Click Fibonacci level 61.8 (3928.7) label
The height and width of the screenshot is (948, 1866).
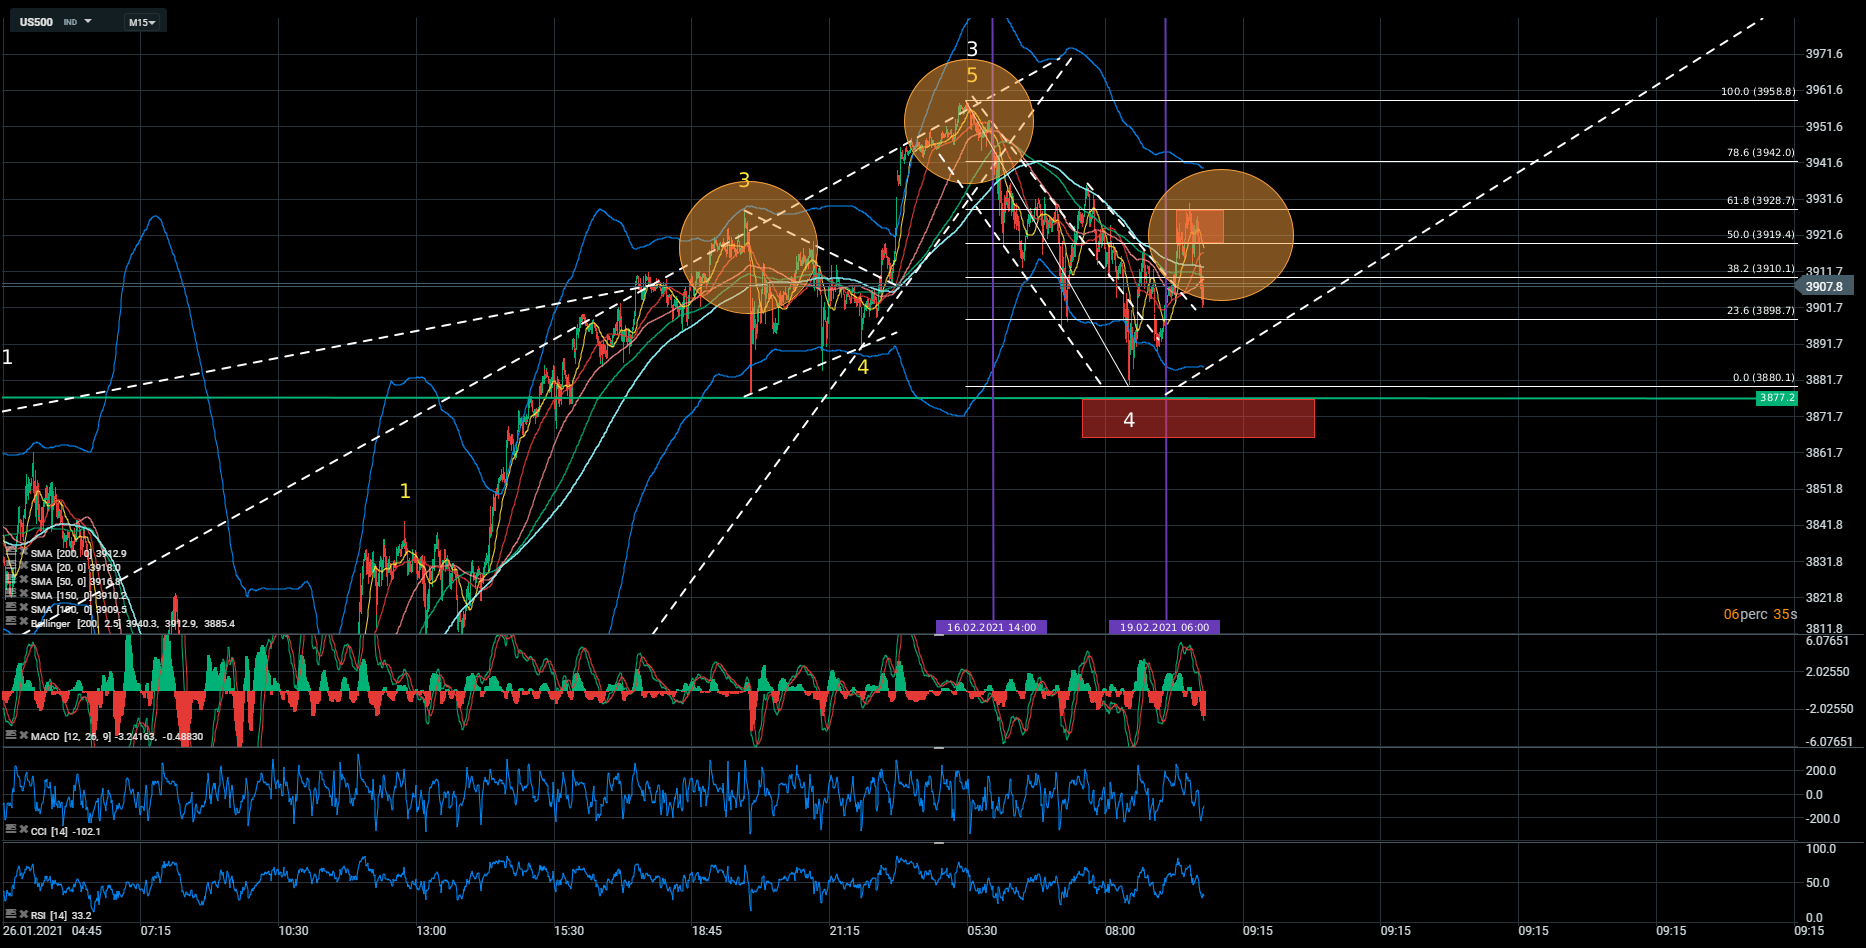tap(1760, 201)
